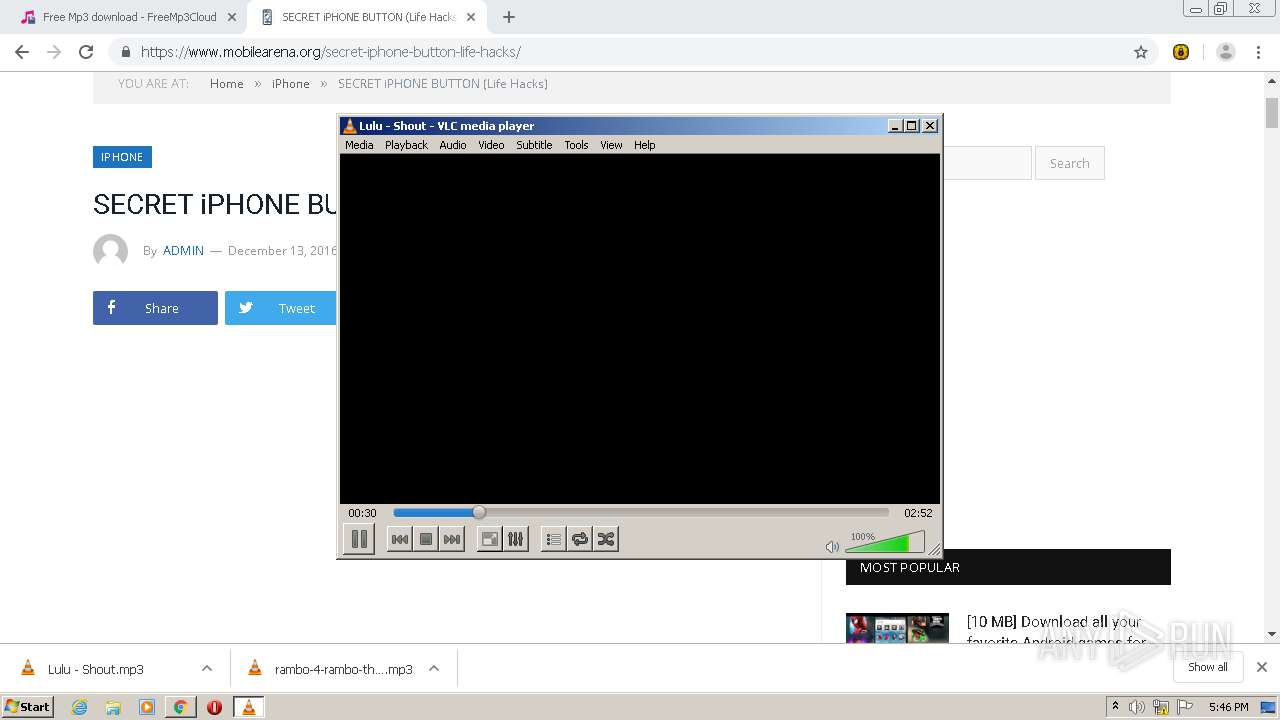Go to iPhone breadcrumb link

[291, 84]
